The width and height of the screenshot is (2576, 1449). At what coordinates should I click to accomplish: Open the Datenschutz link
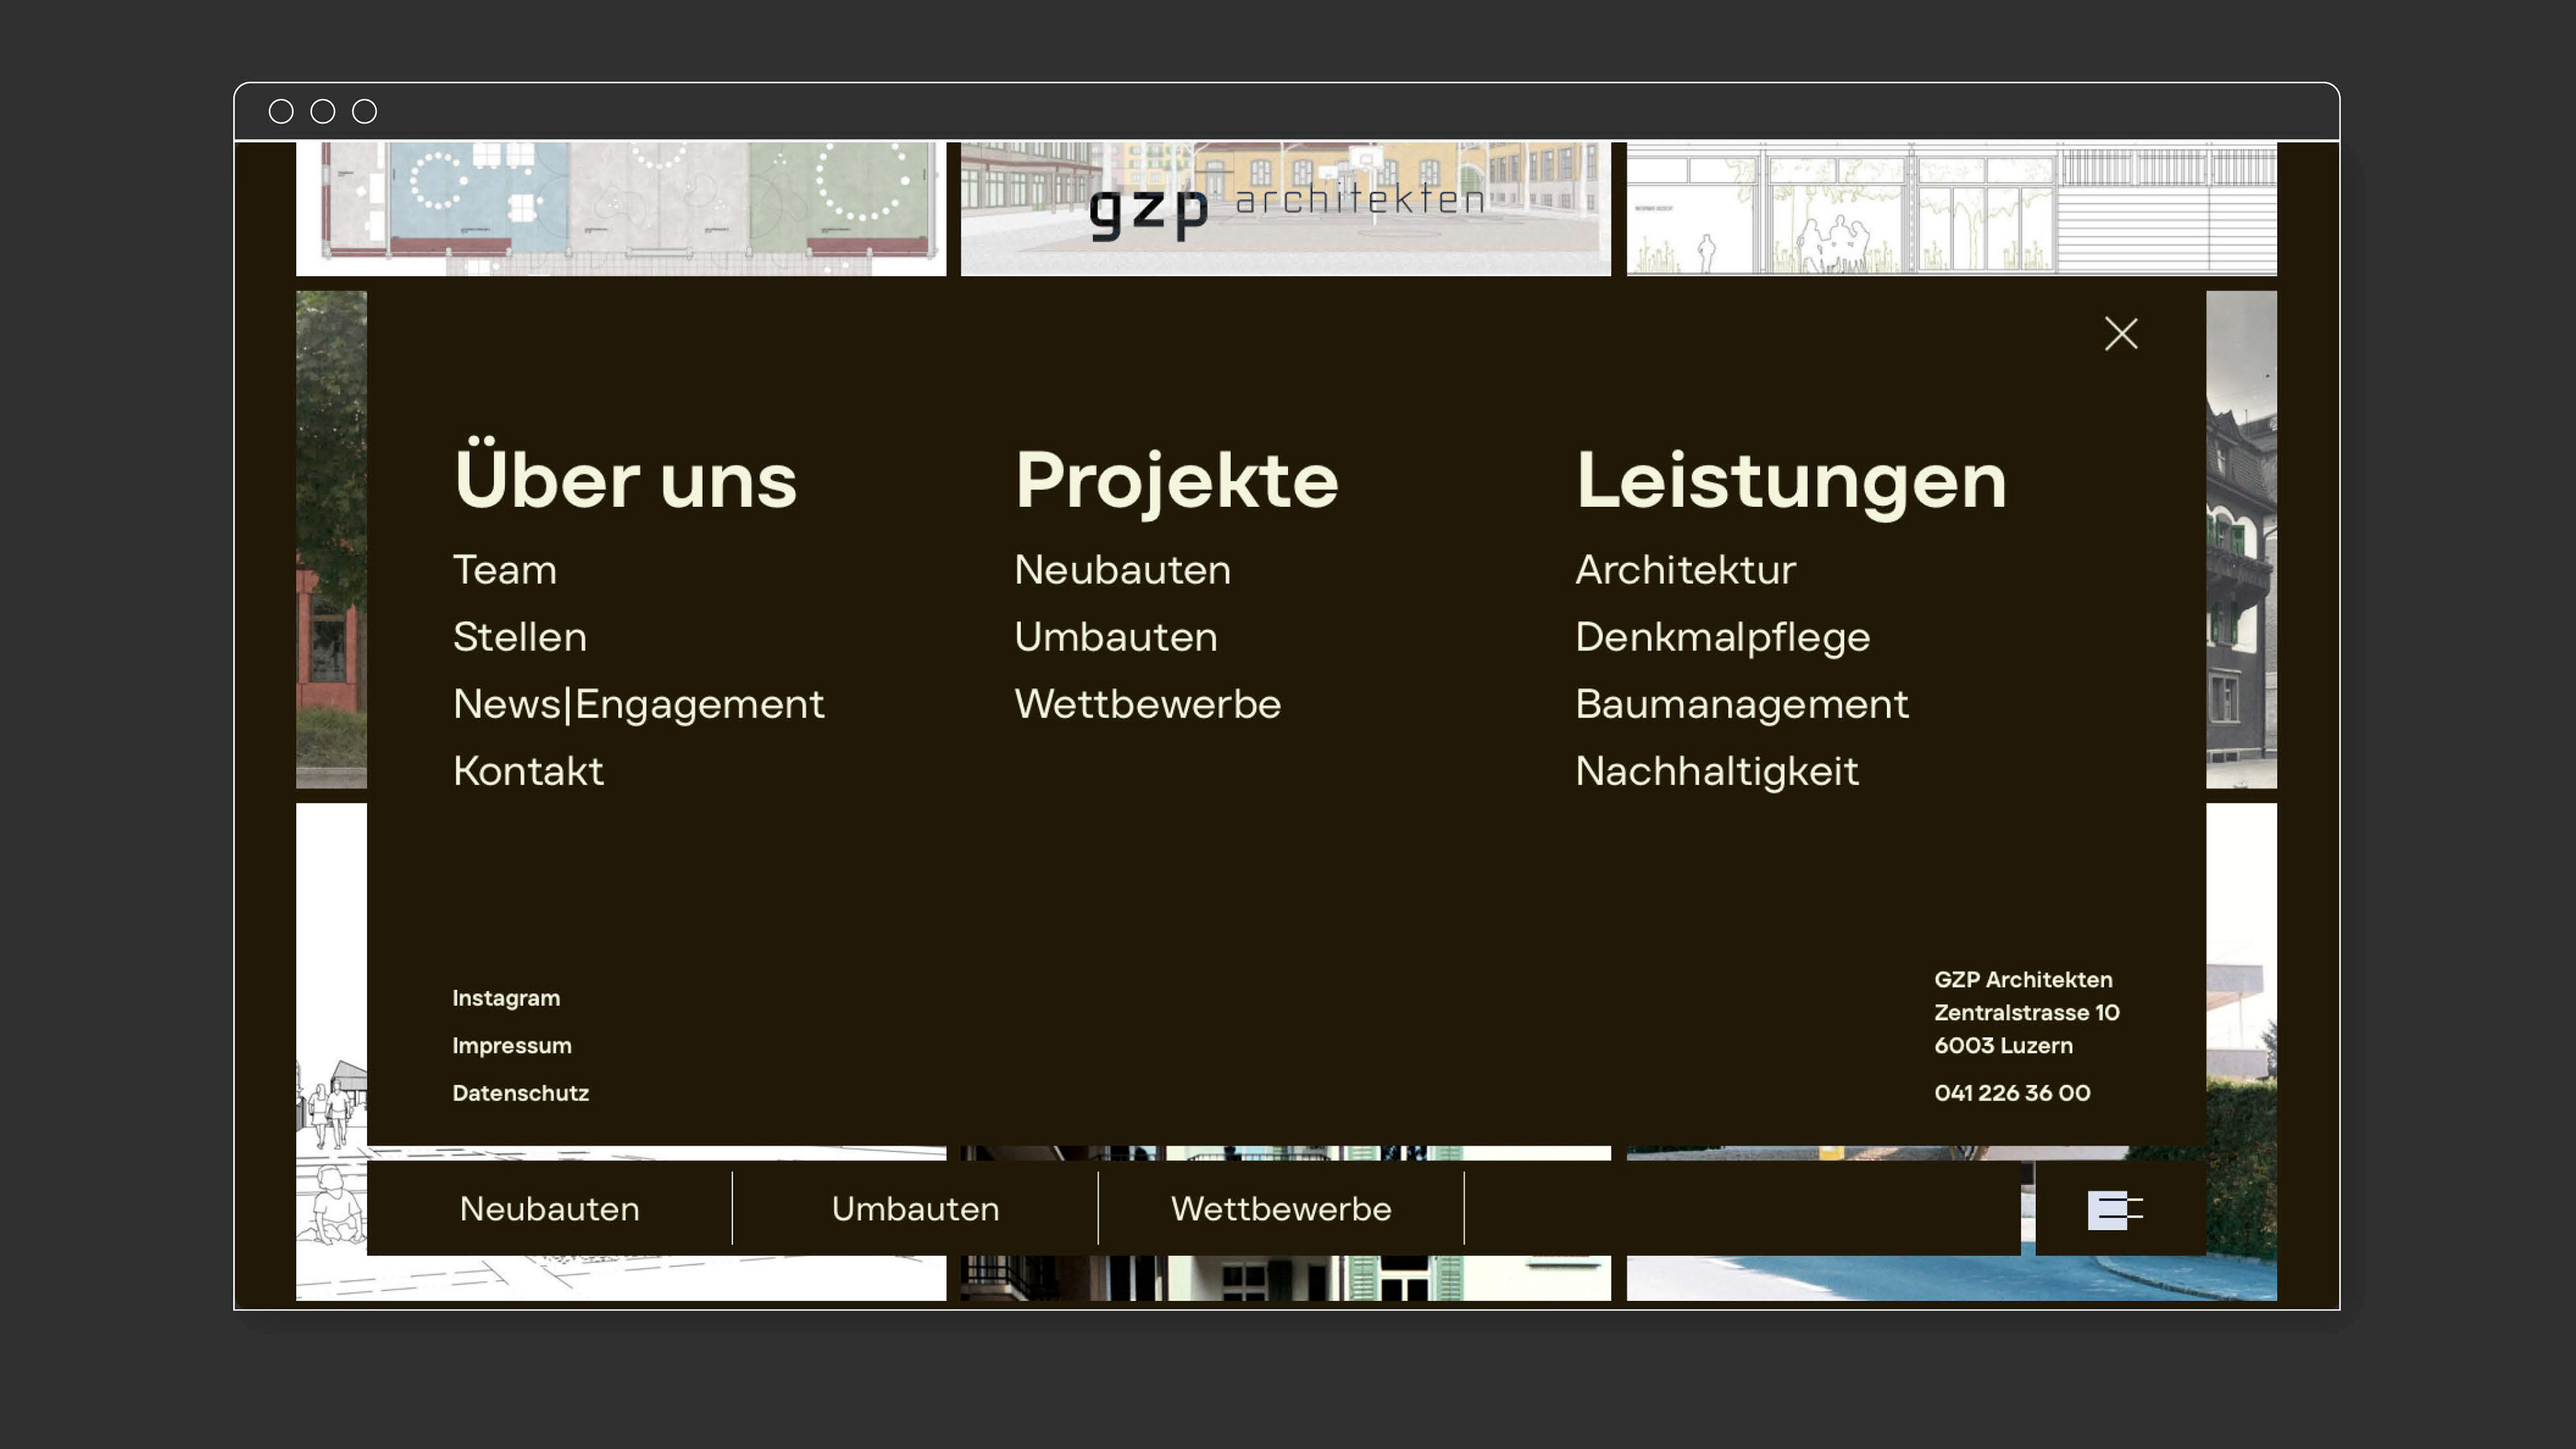tap(520, 1093)
